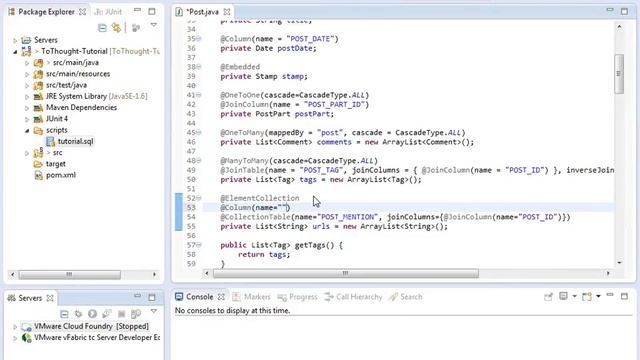Screen dimensions: 640x360
Task: Switch to the JUnit tab
Action: tap(108, 12)
